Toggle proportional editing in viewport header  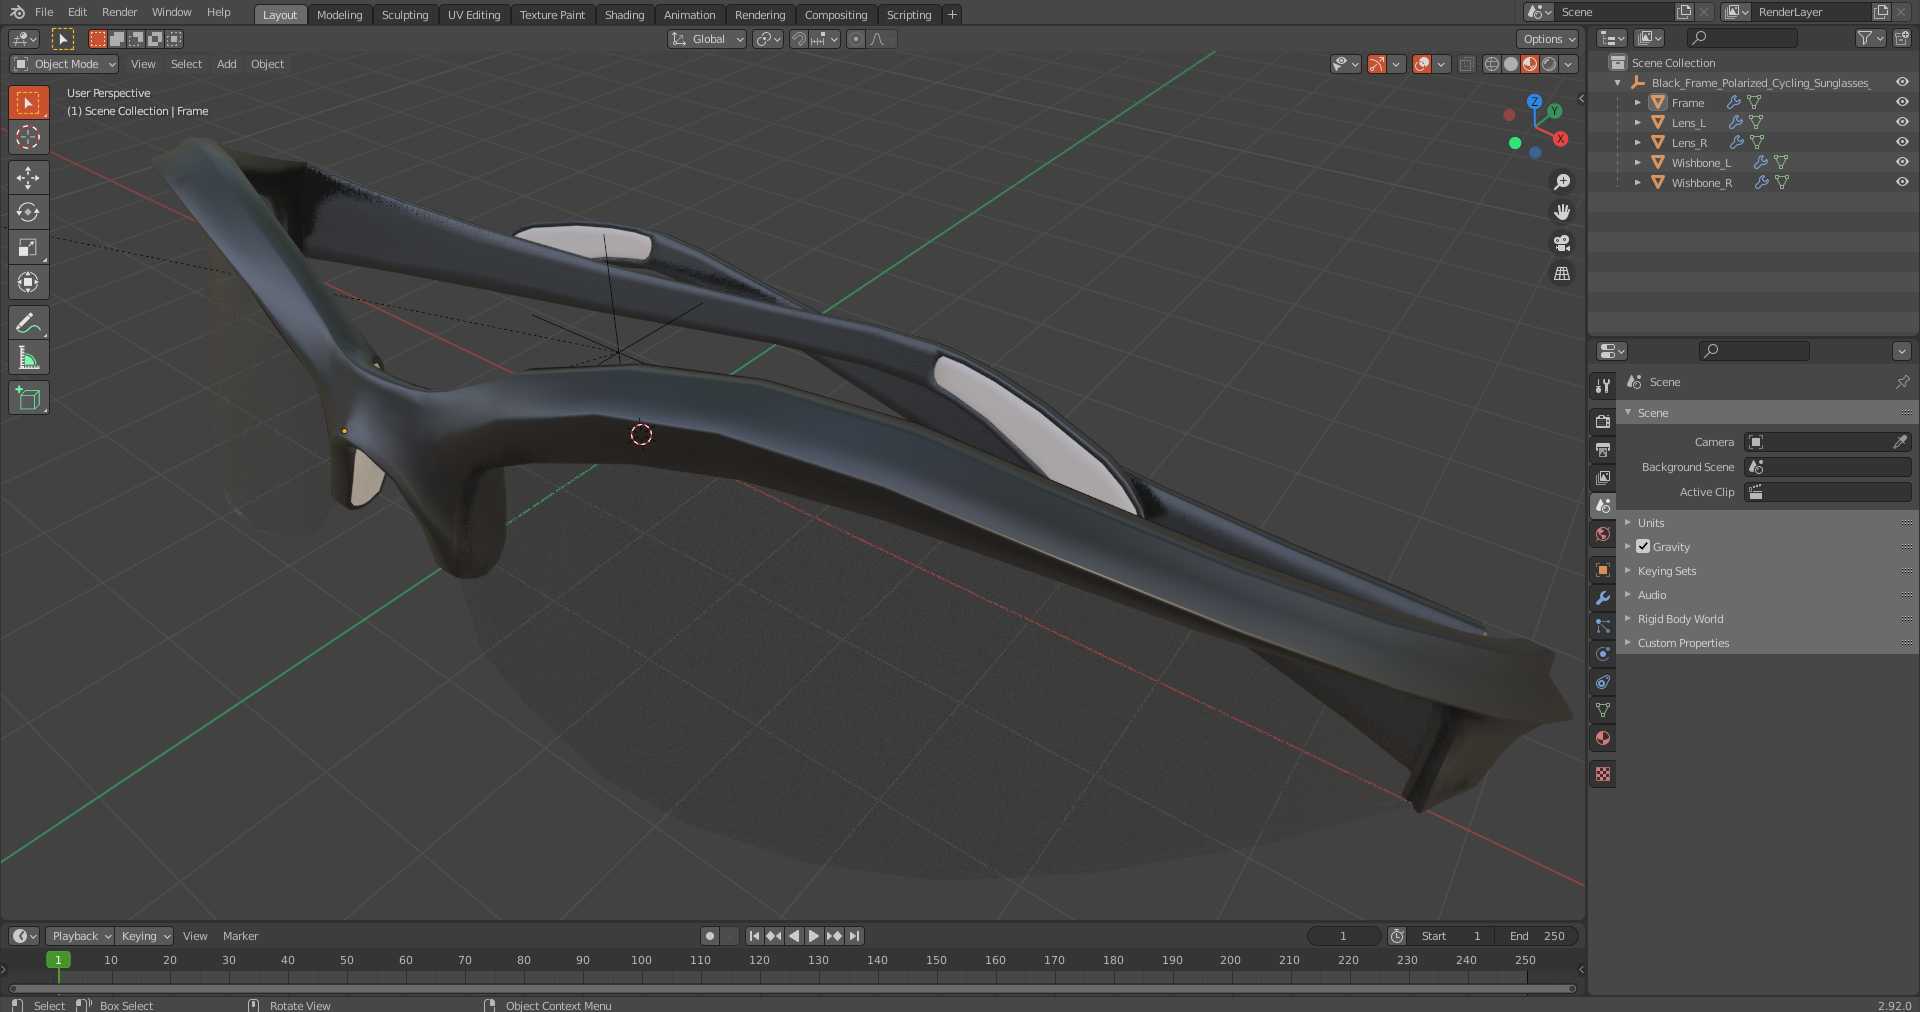[x=855, y=39]
